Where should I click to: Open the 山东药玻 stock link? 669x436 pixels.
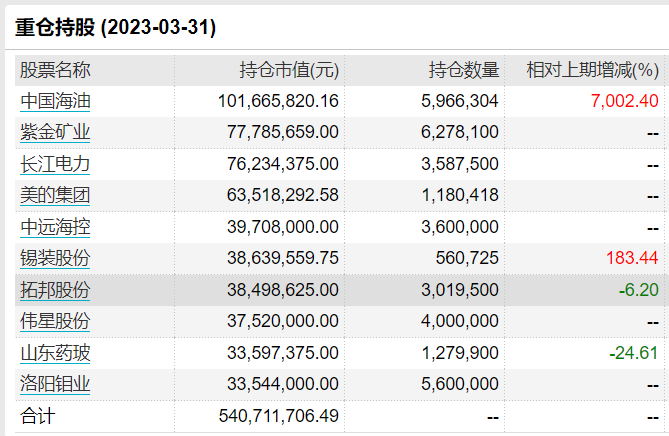point(55,353)
